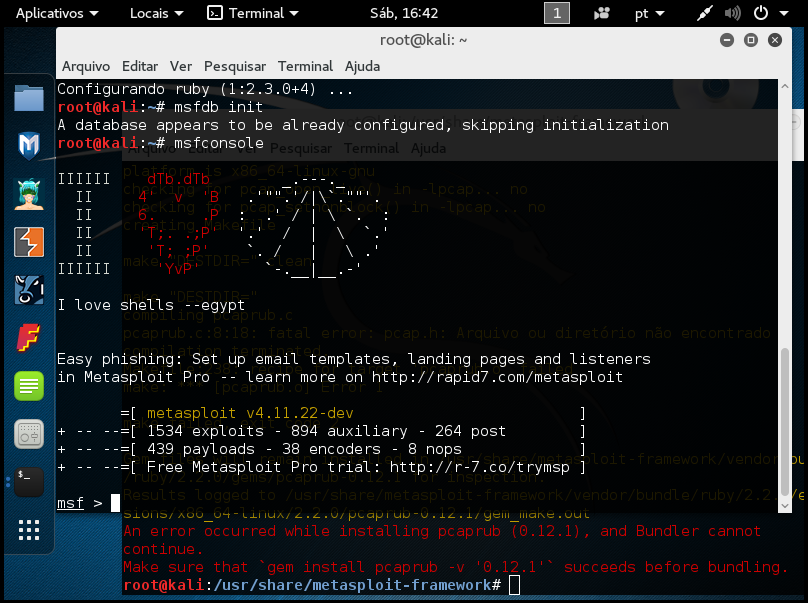Viewport: 808px width, 603px height.
Task: Close the root@kali terminal window
Action: click(x=775, y=40)
